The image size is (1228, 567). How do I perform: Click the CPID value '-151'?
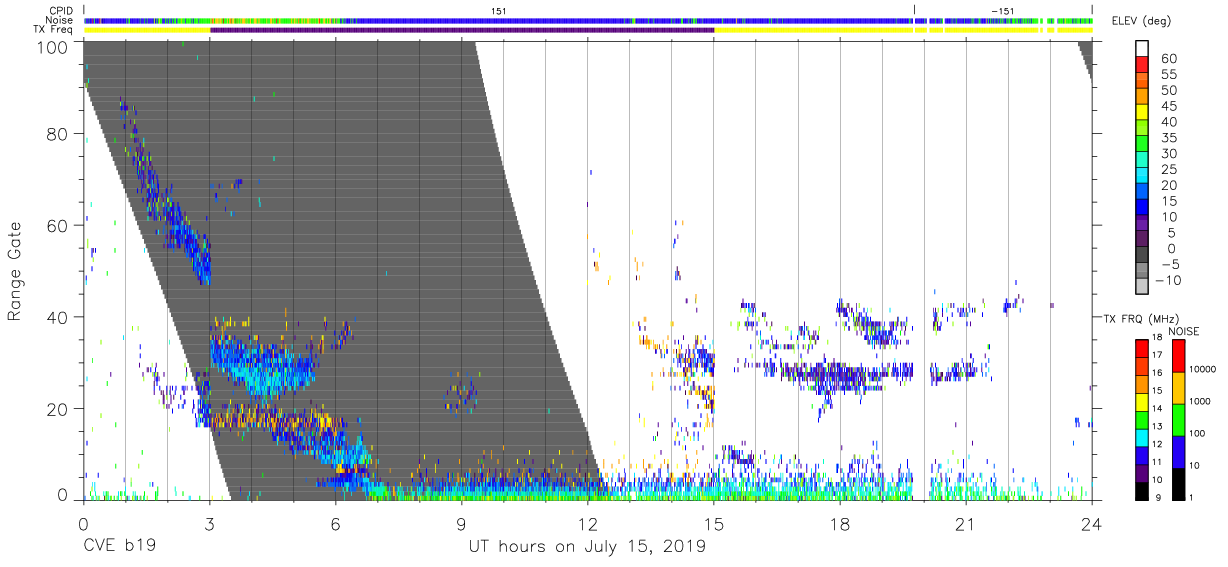[1002, 10]
